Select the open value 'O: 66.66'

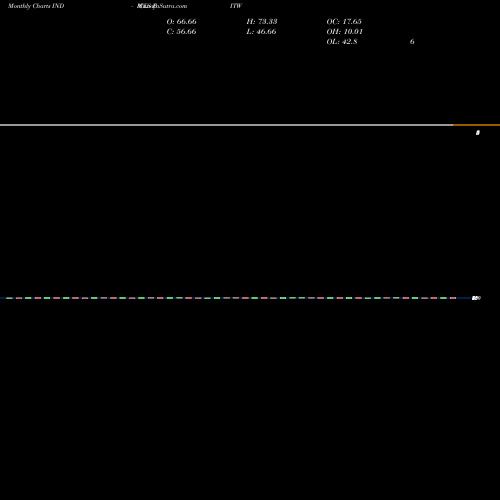181,21
